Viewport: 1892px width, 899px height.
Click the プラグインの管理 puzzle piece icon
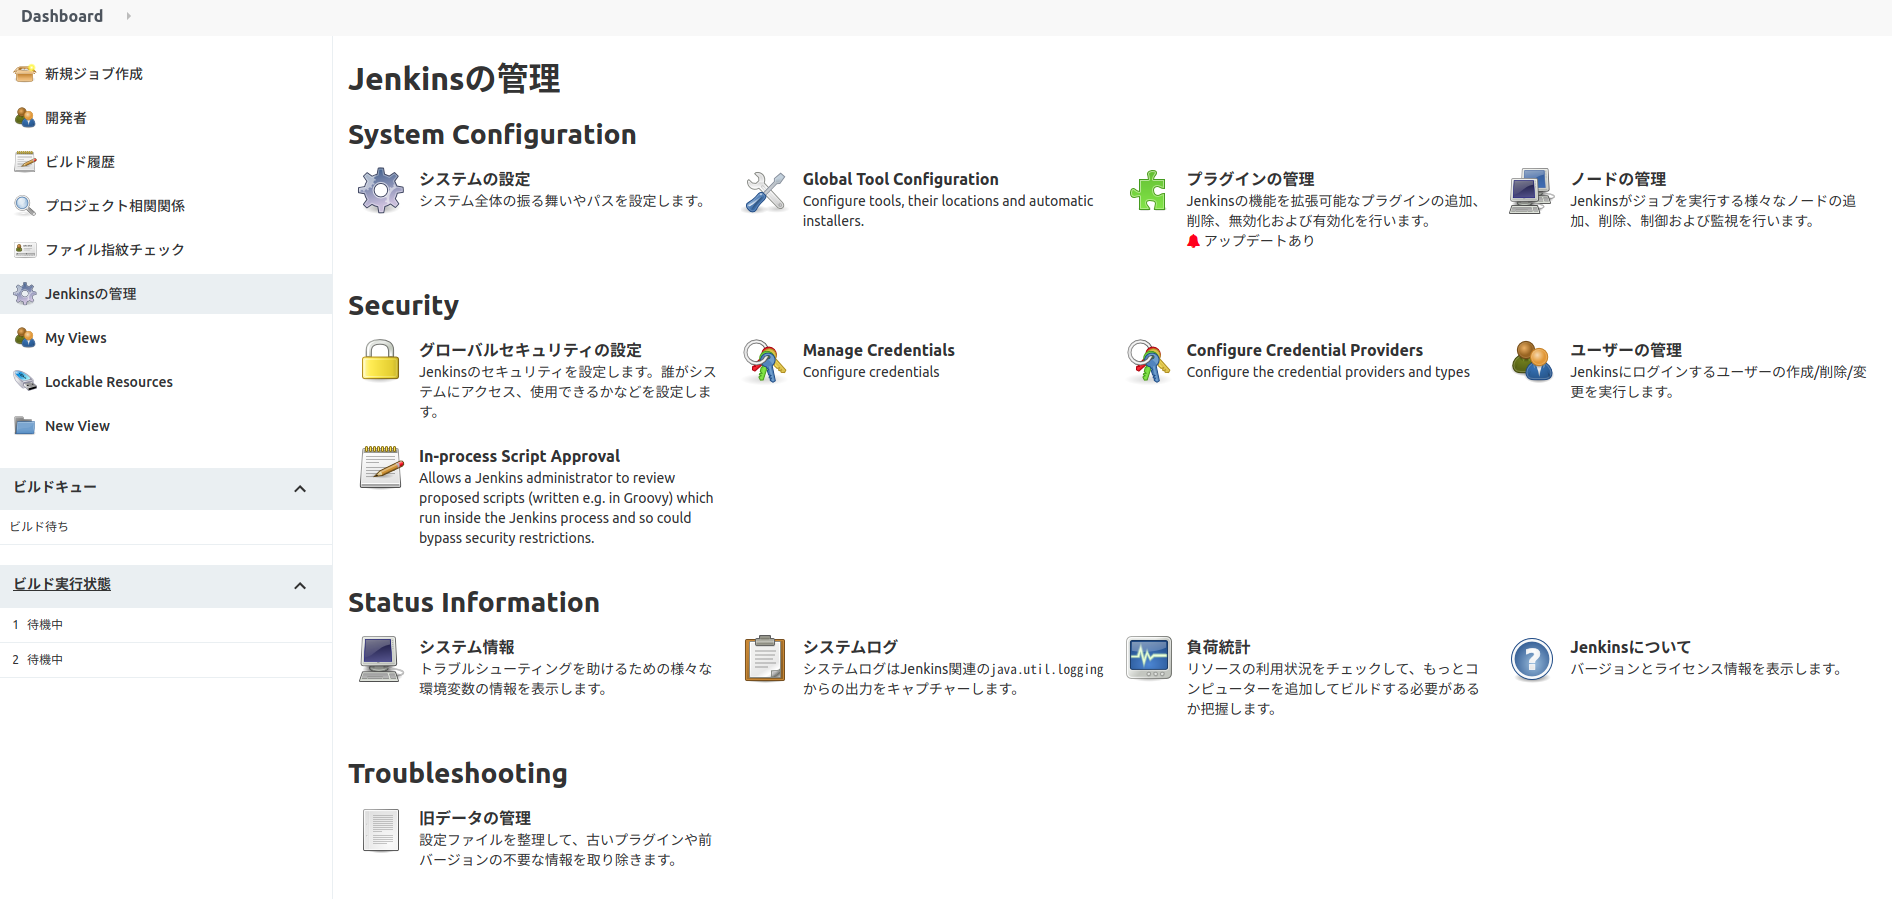1149,191
